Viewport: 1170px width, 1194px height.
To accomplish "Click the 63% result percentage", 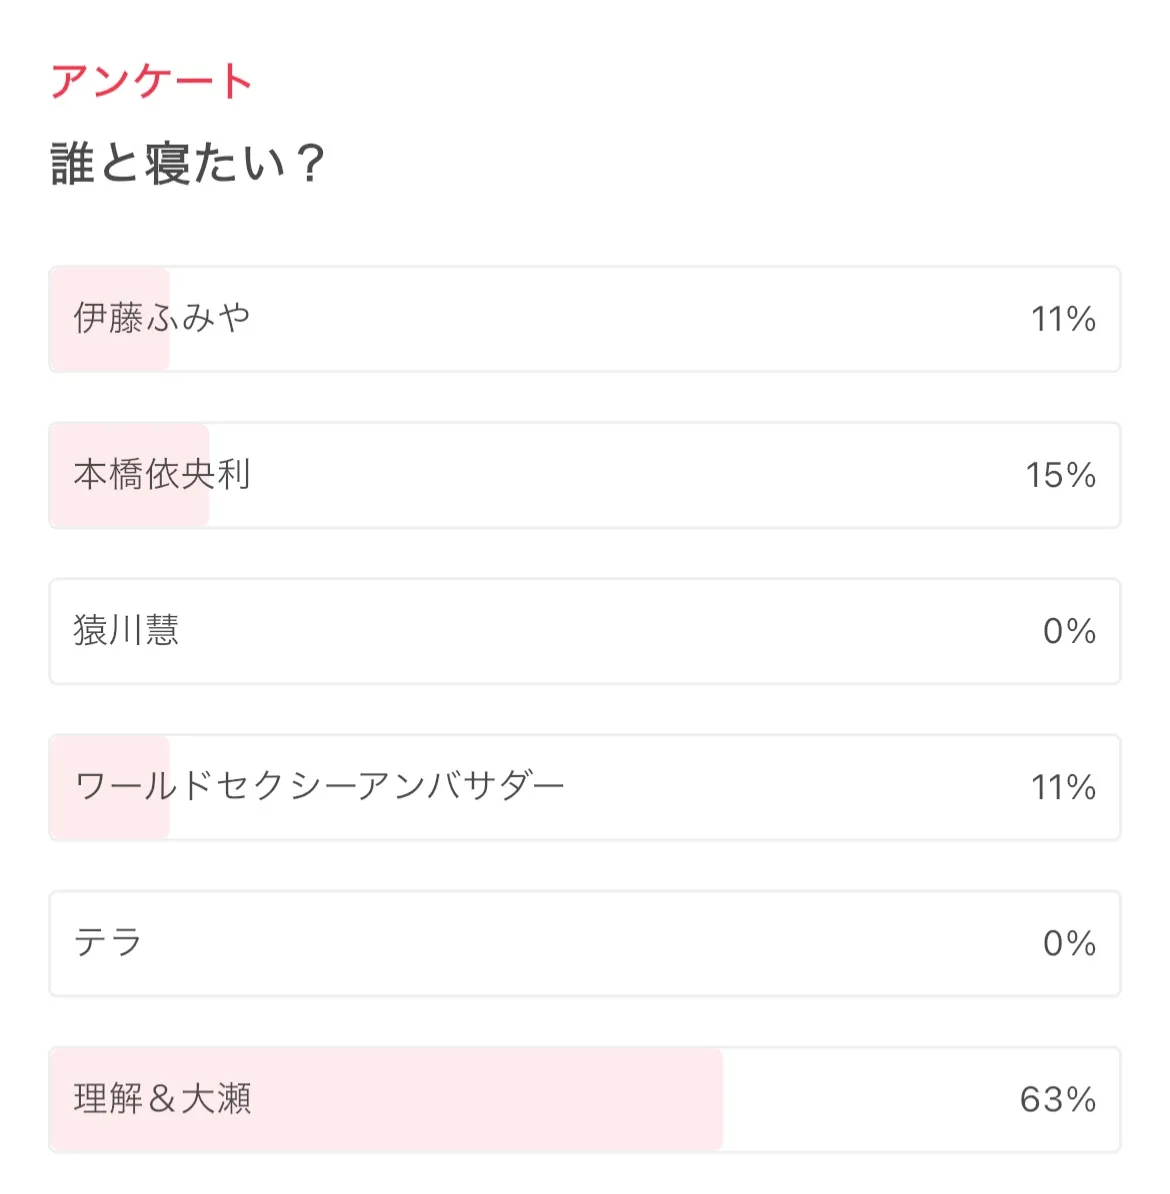I will pos(1057,1099).
